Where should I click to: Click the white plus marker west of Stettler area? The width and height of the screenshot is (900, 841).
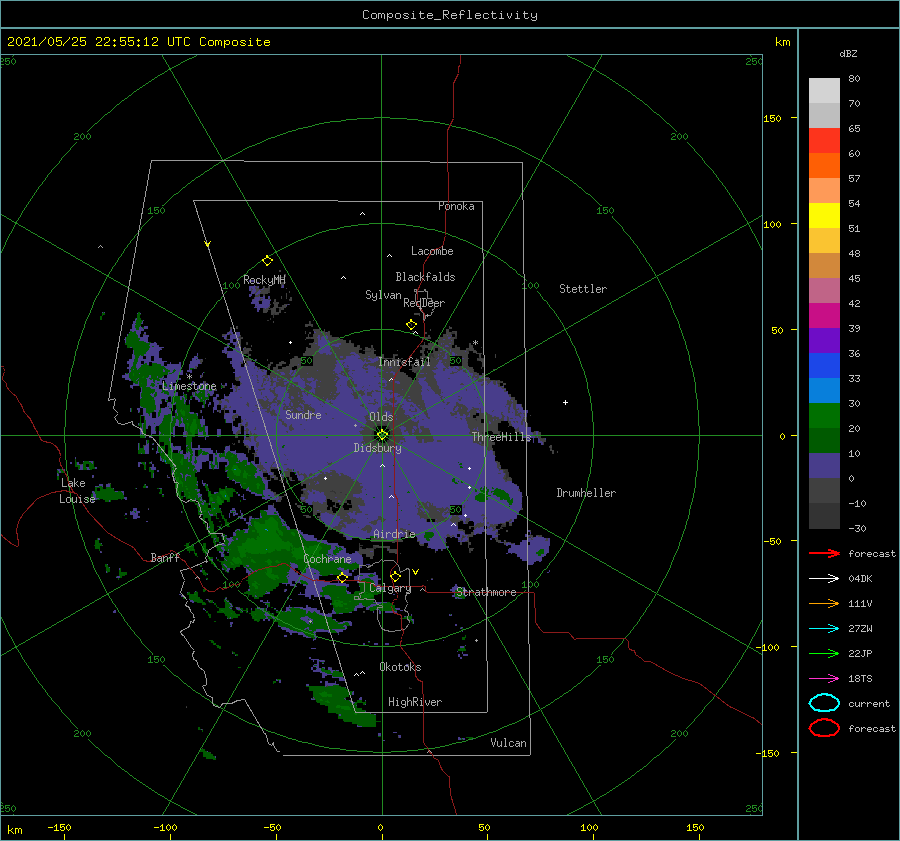click(565, 402)
